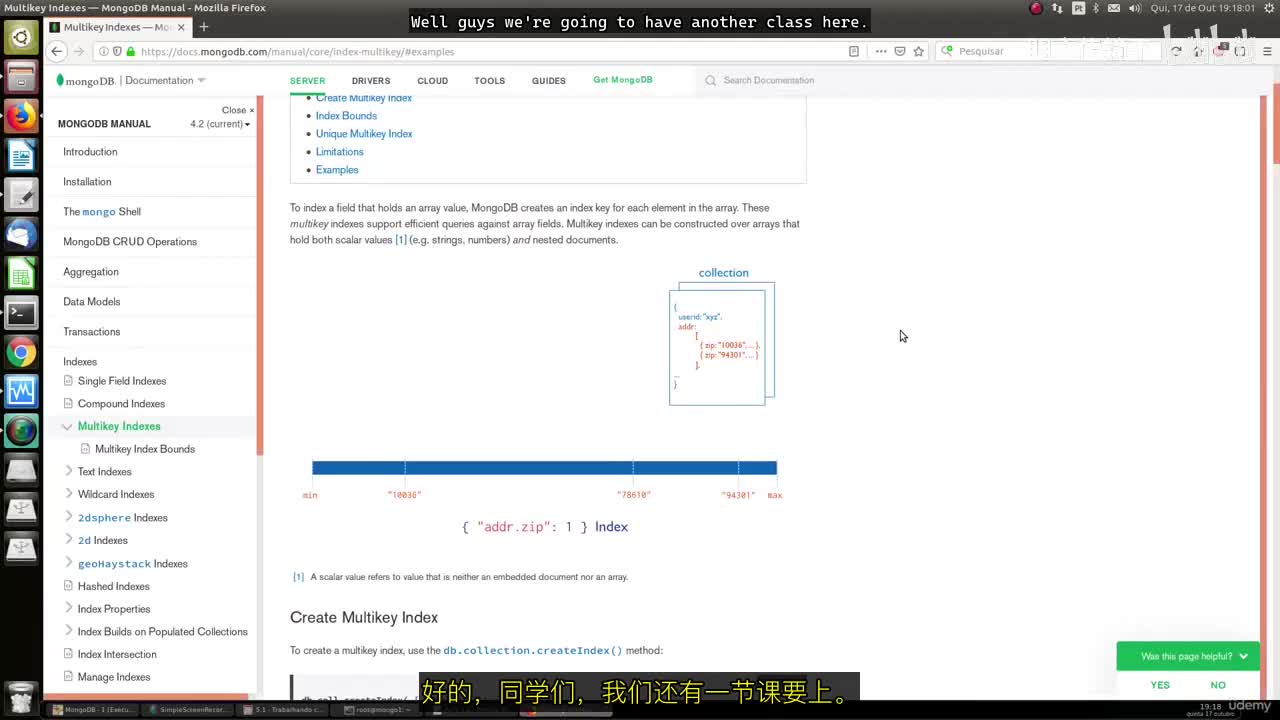Click the Get MongoDB link

pyautogui.click(x=623, y=80)
